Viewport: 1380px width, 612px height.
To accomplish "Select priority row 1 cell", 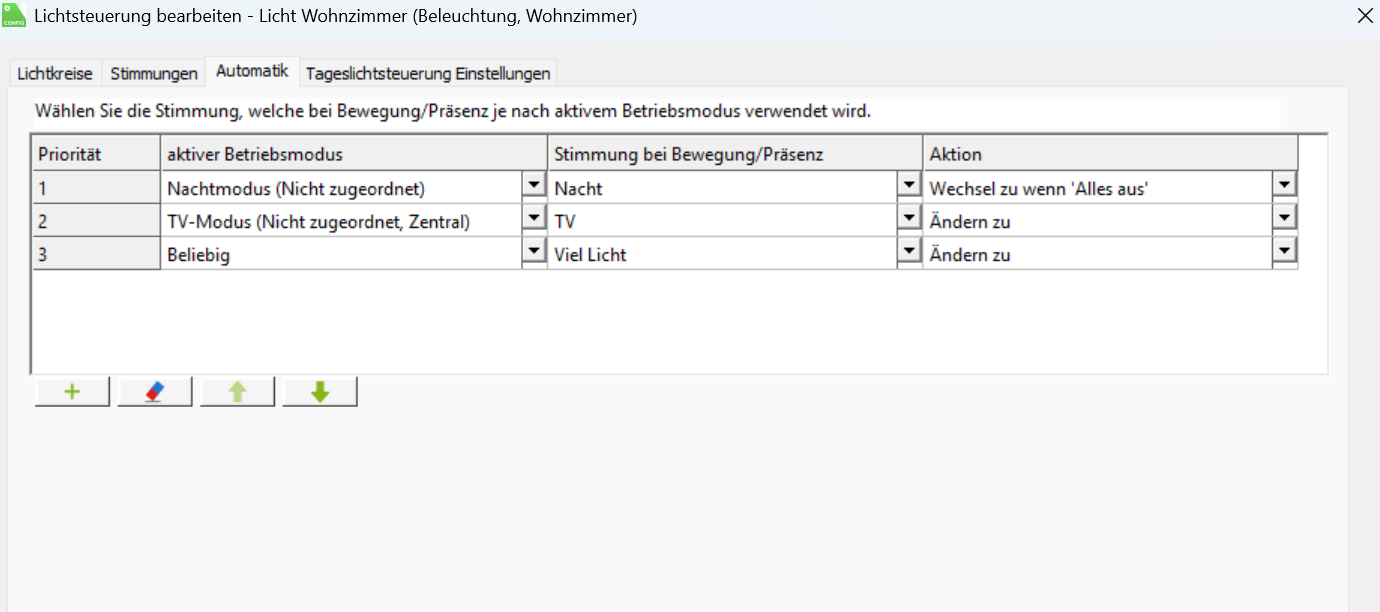I will click(x=96, y=188).
